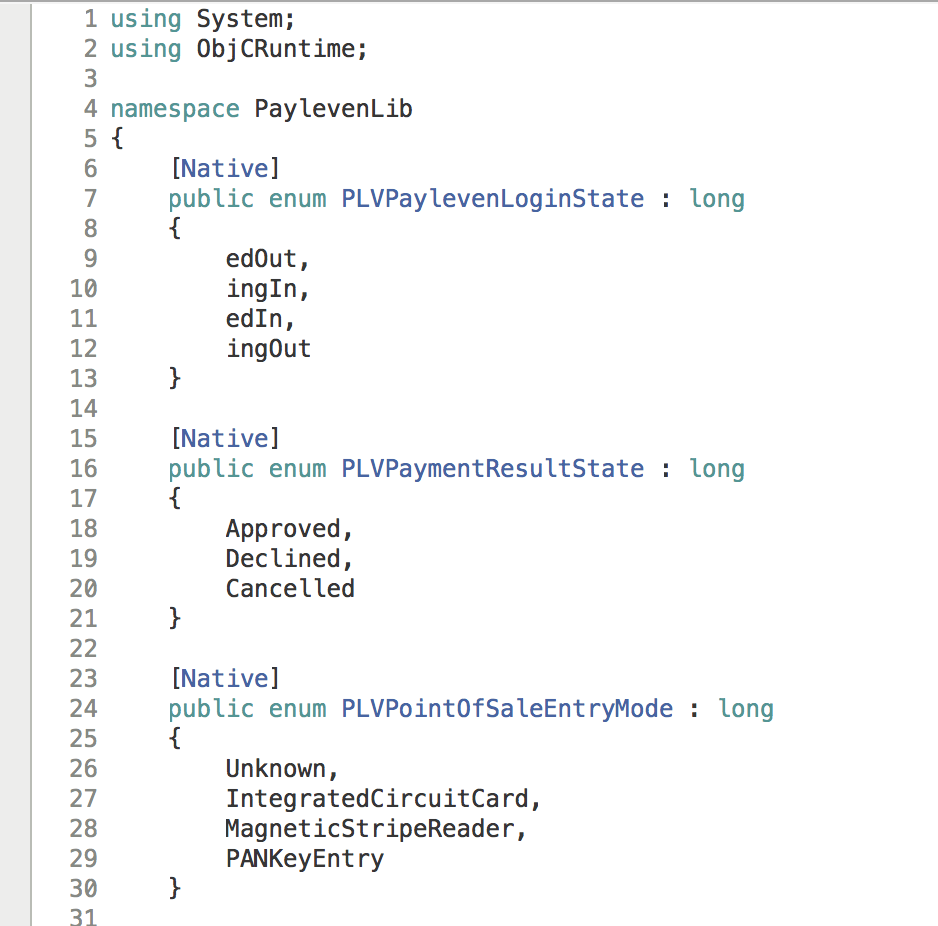Click 'long' type on line 16

pyautogui.click(x=717, y=469)
